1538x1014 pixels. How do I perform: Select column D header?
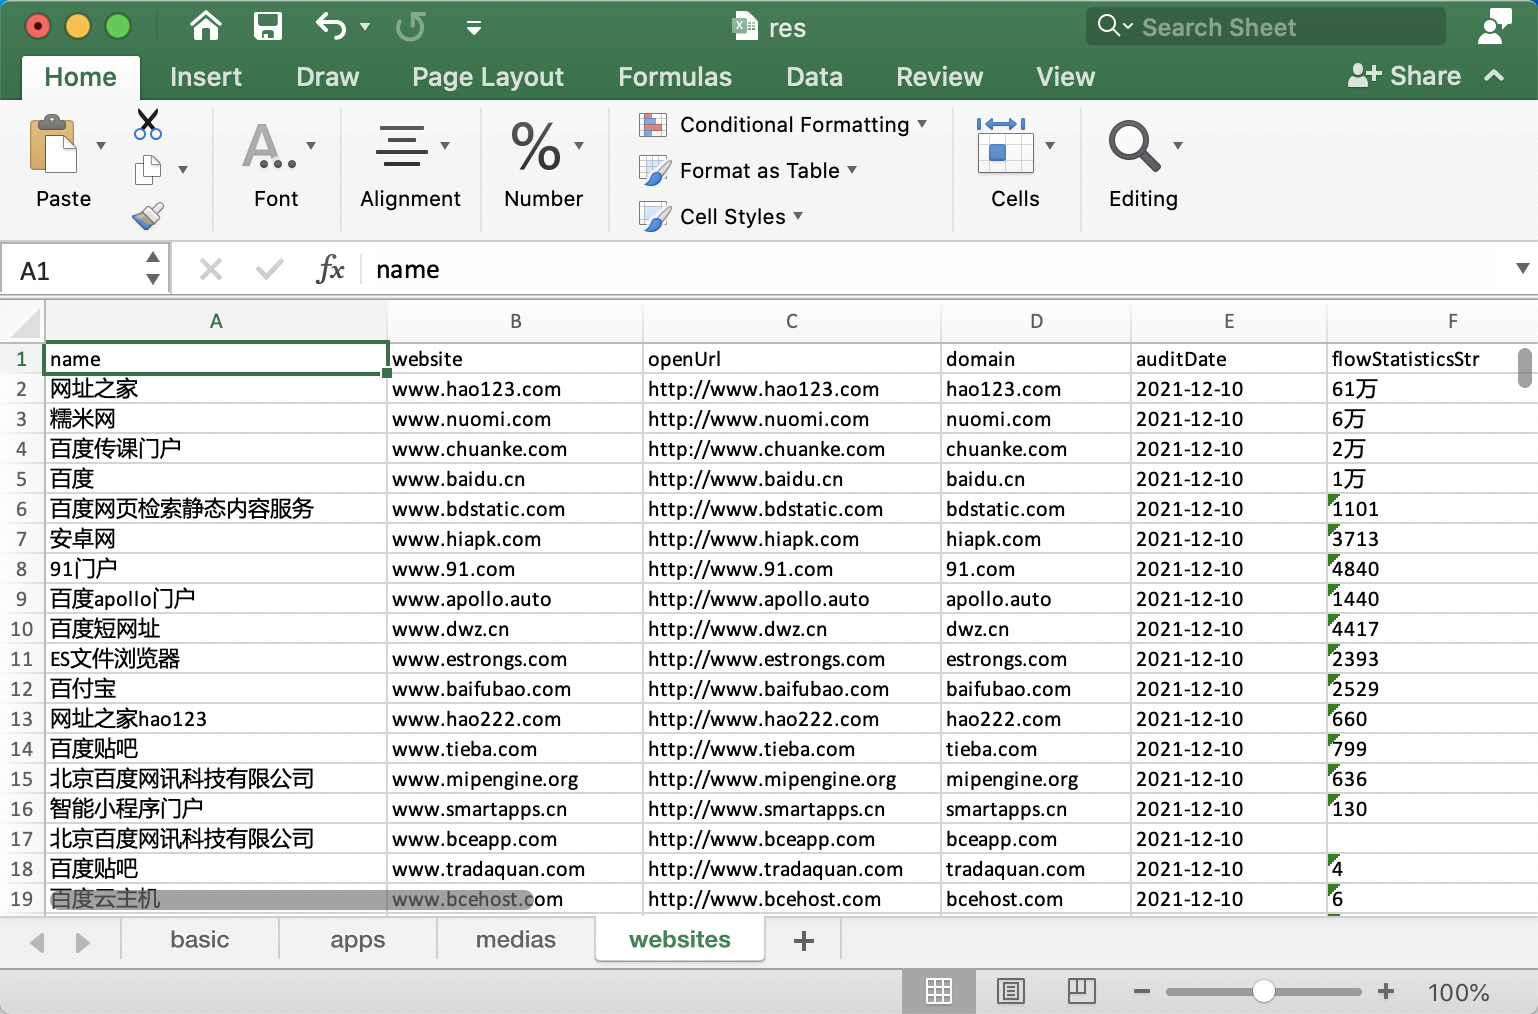[x=1036, y=322]
